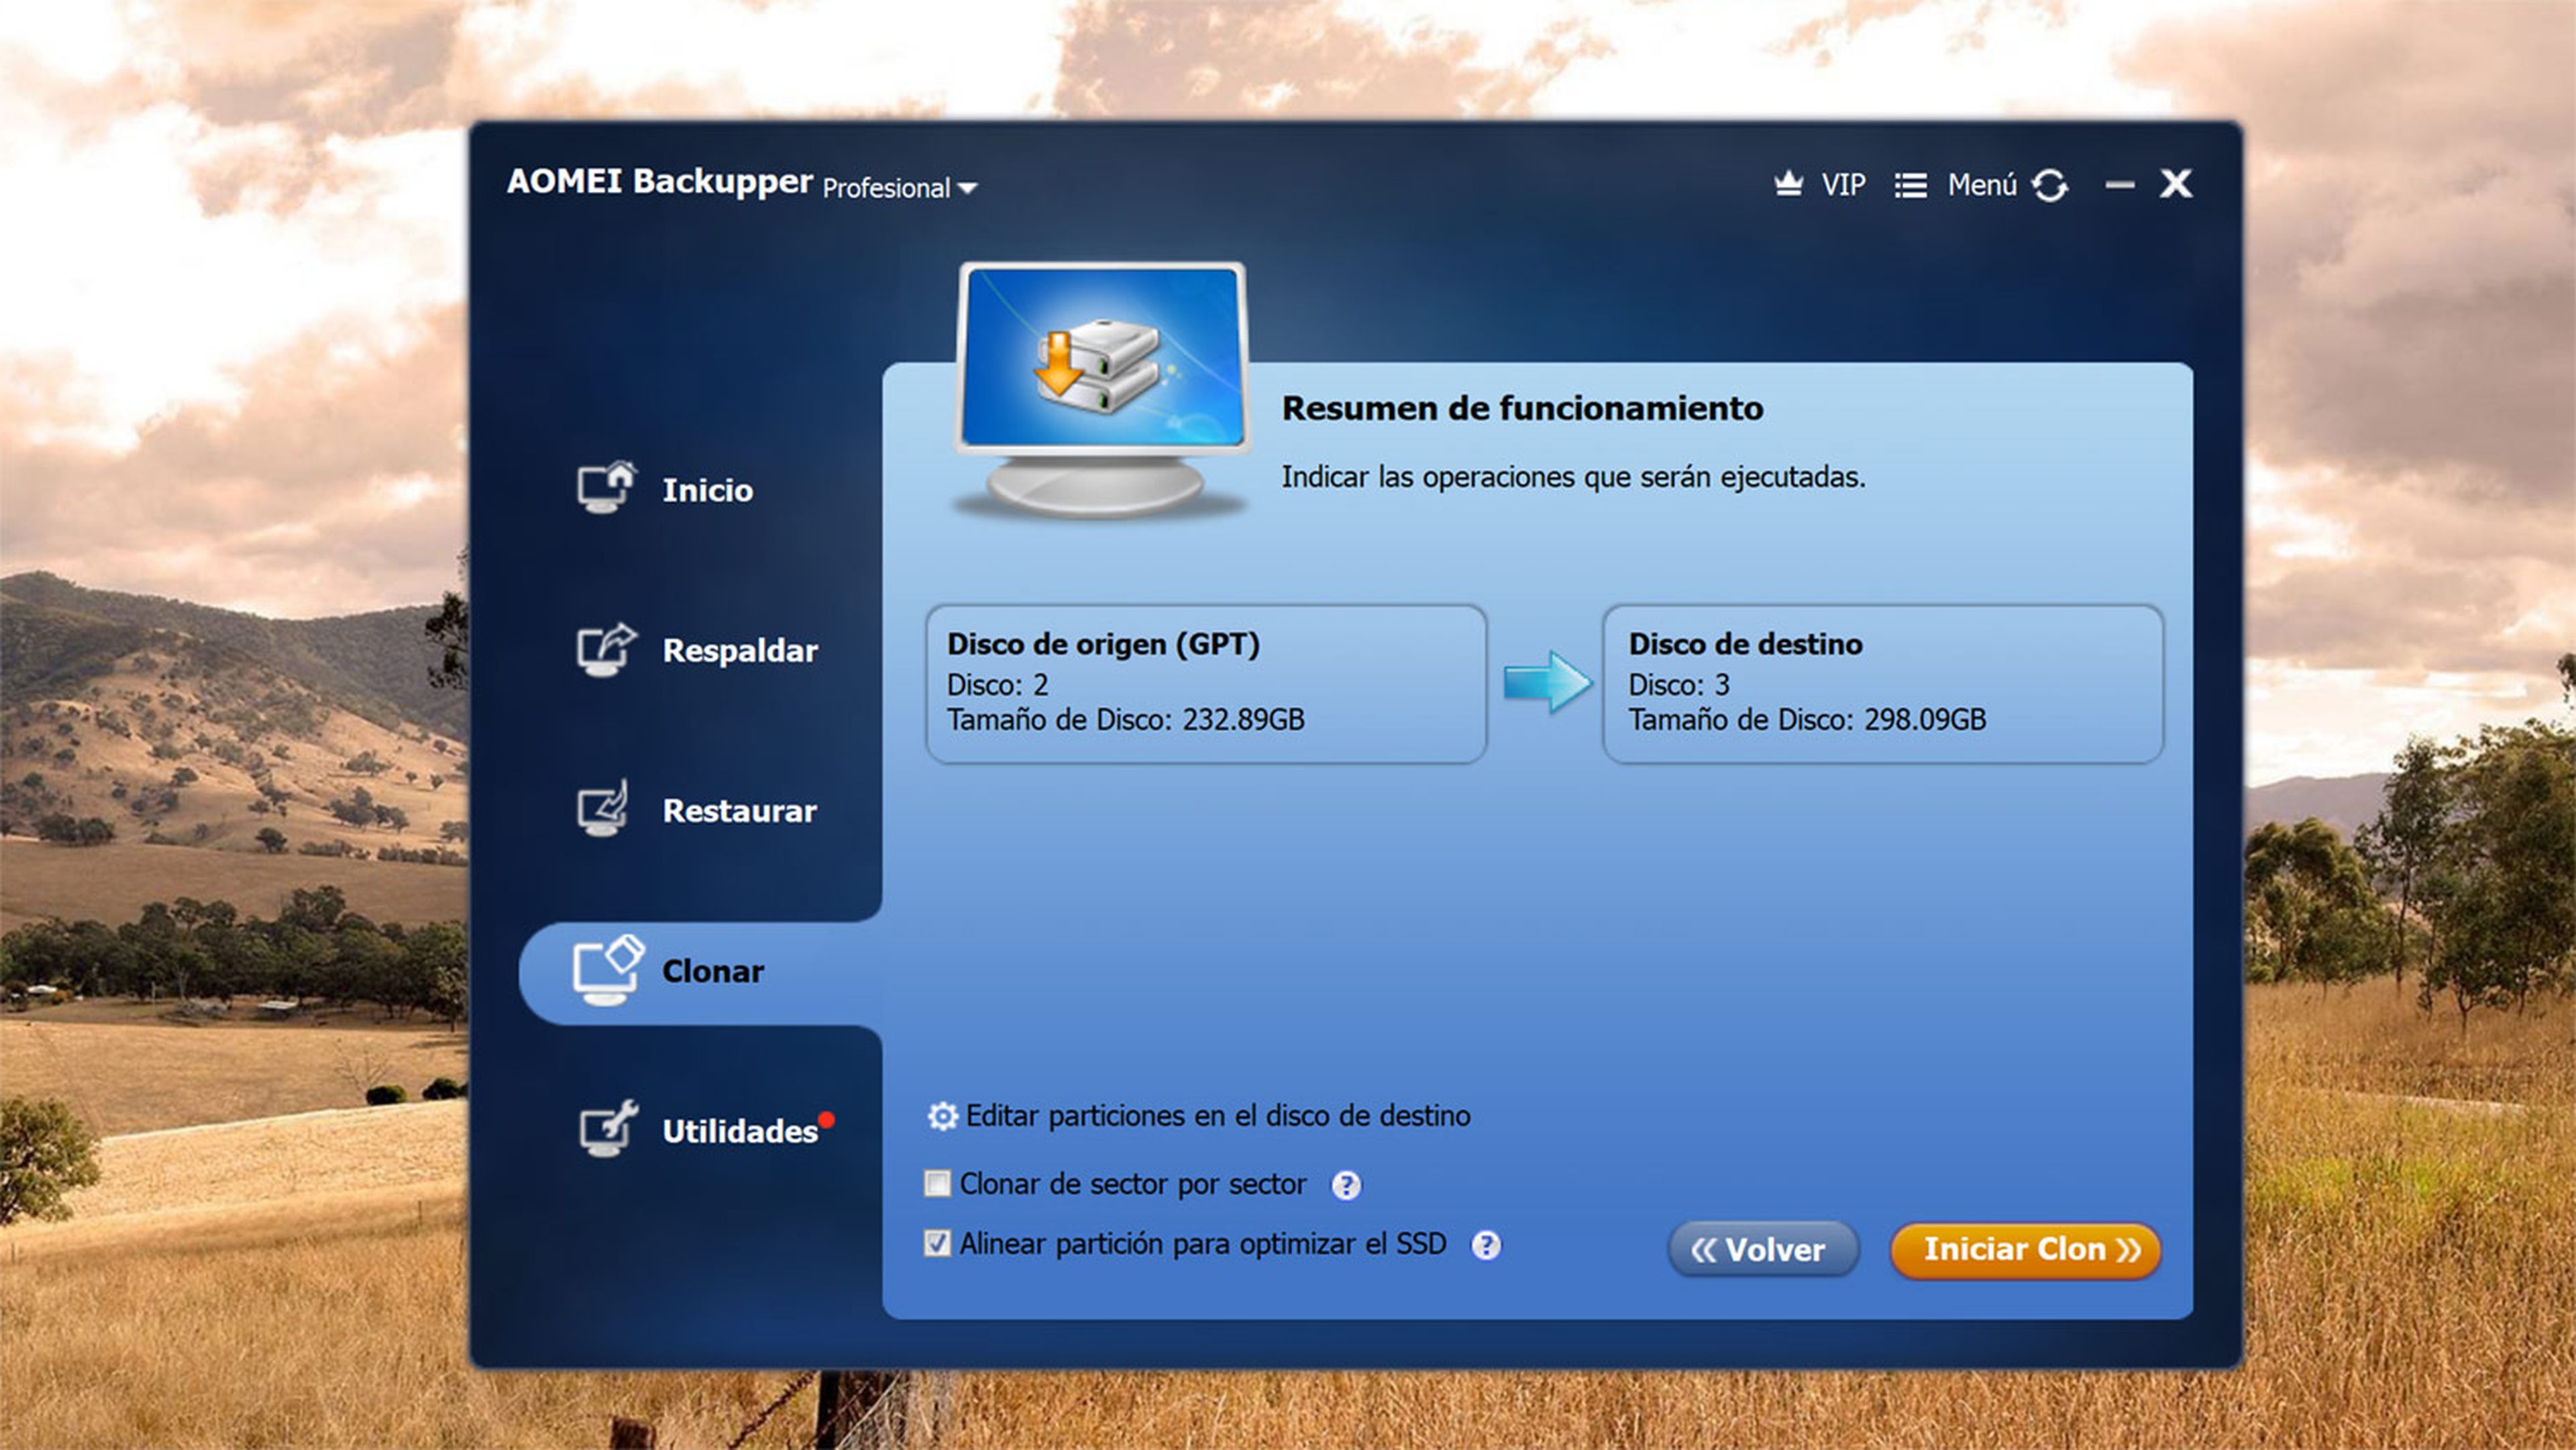
Task: Enable Clonar de sector por sector
Action: click(x=937, y=1184)
